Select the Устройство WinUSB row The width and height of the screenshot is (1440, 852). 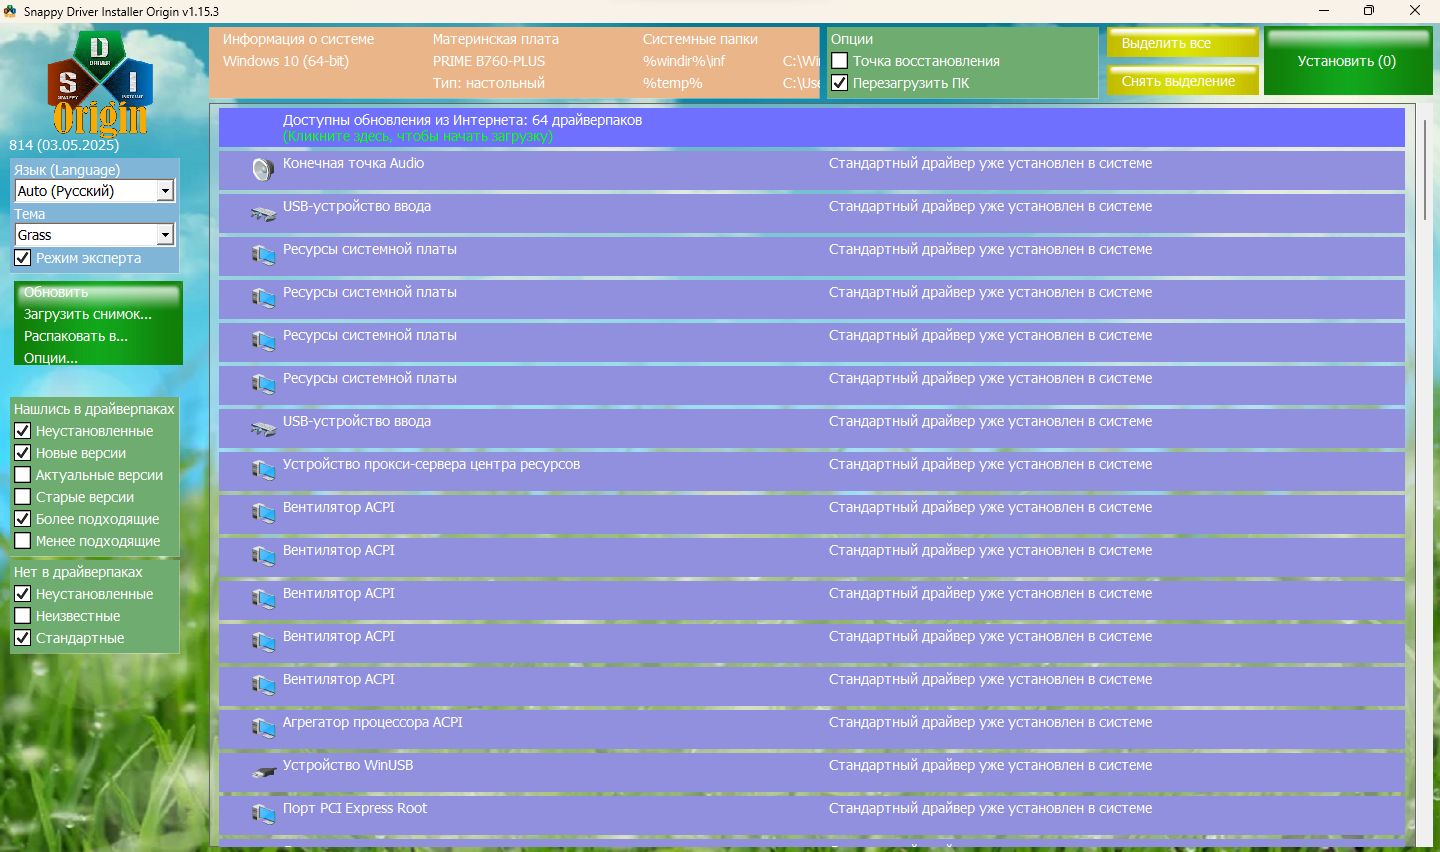point(812,772)
